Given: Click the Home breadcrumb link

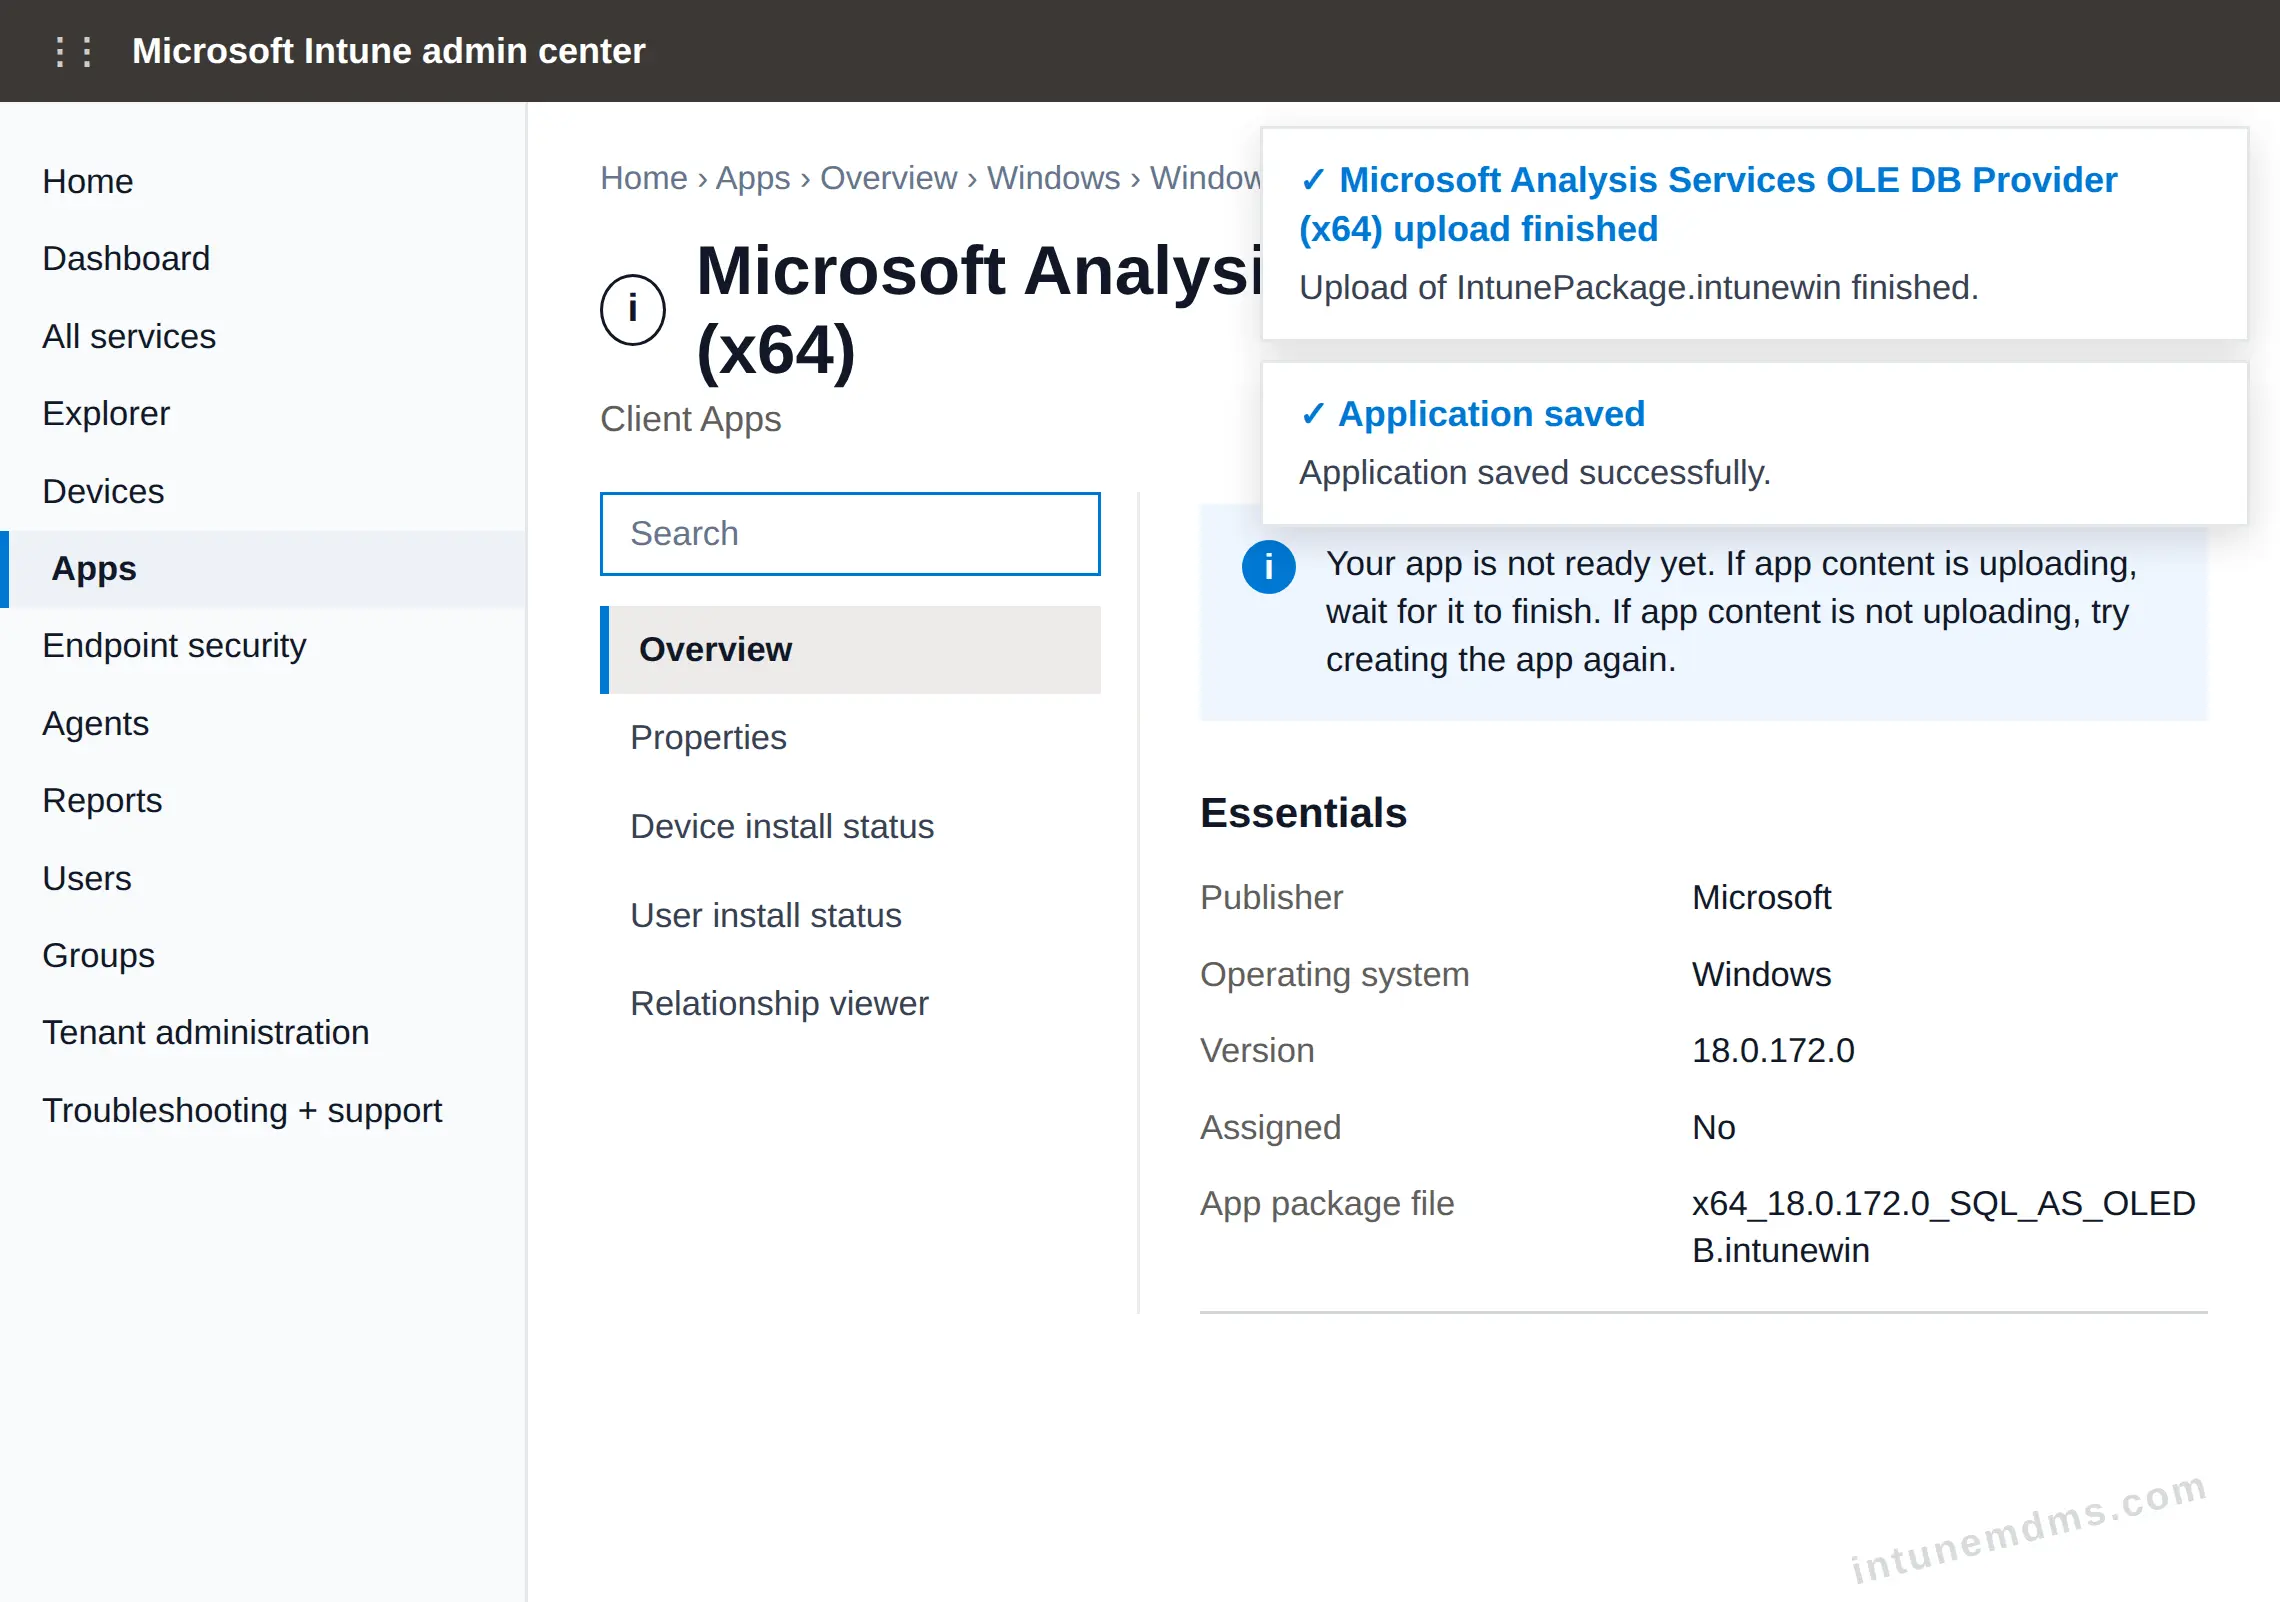Looking at the screenshot, I should 644,177.
